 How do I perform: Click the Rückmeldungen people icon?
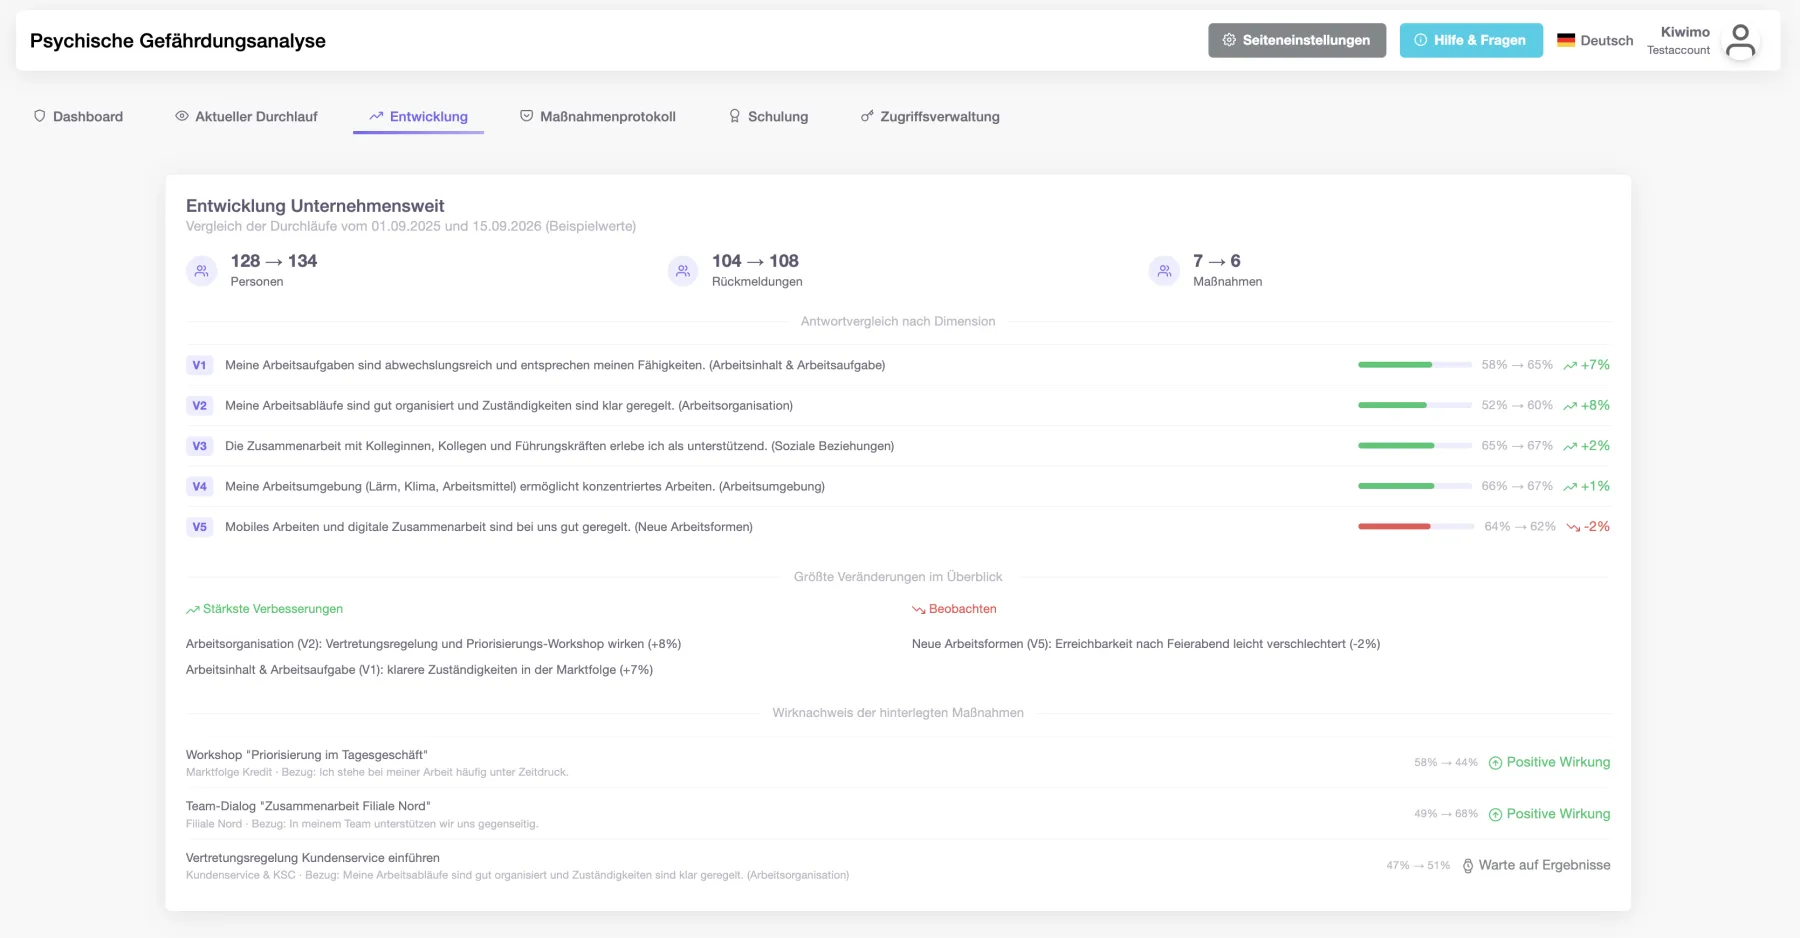[x=683, y=271]
